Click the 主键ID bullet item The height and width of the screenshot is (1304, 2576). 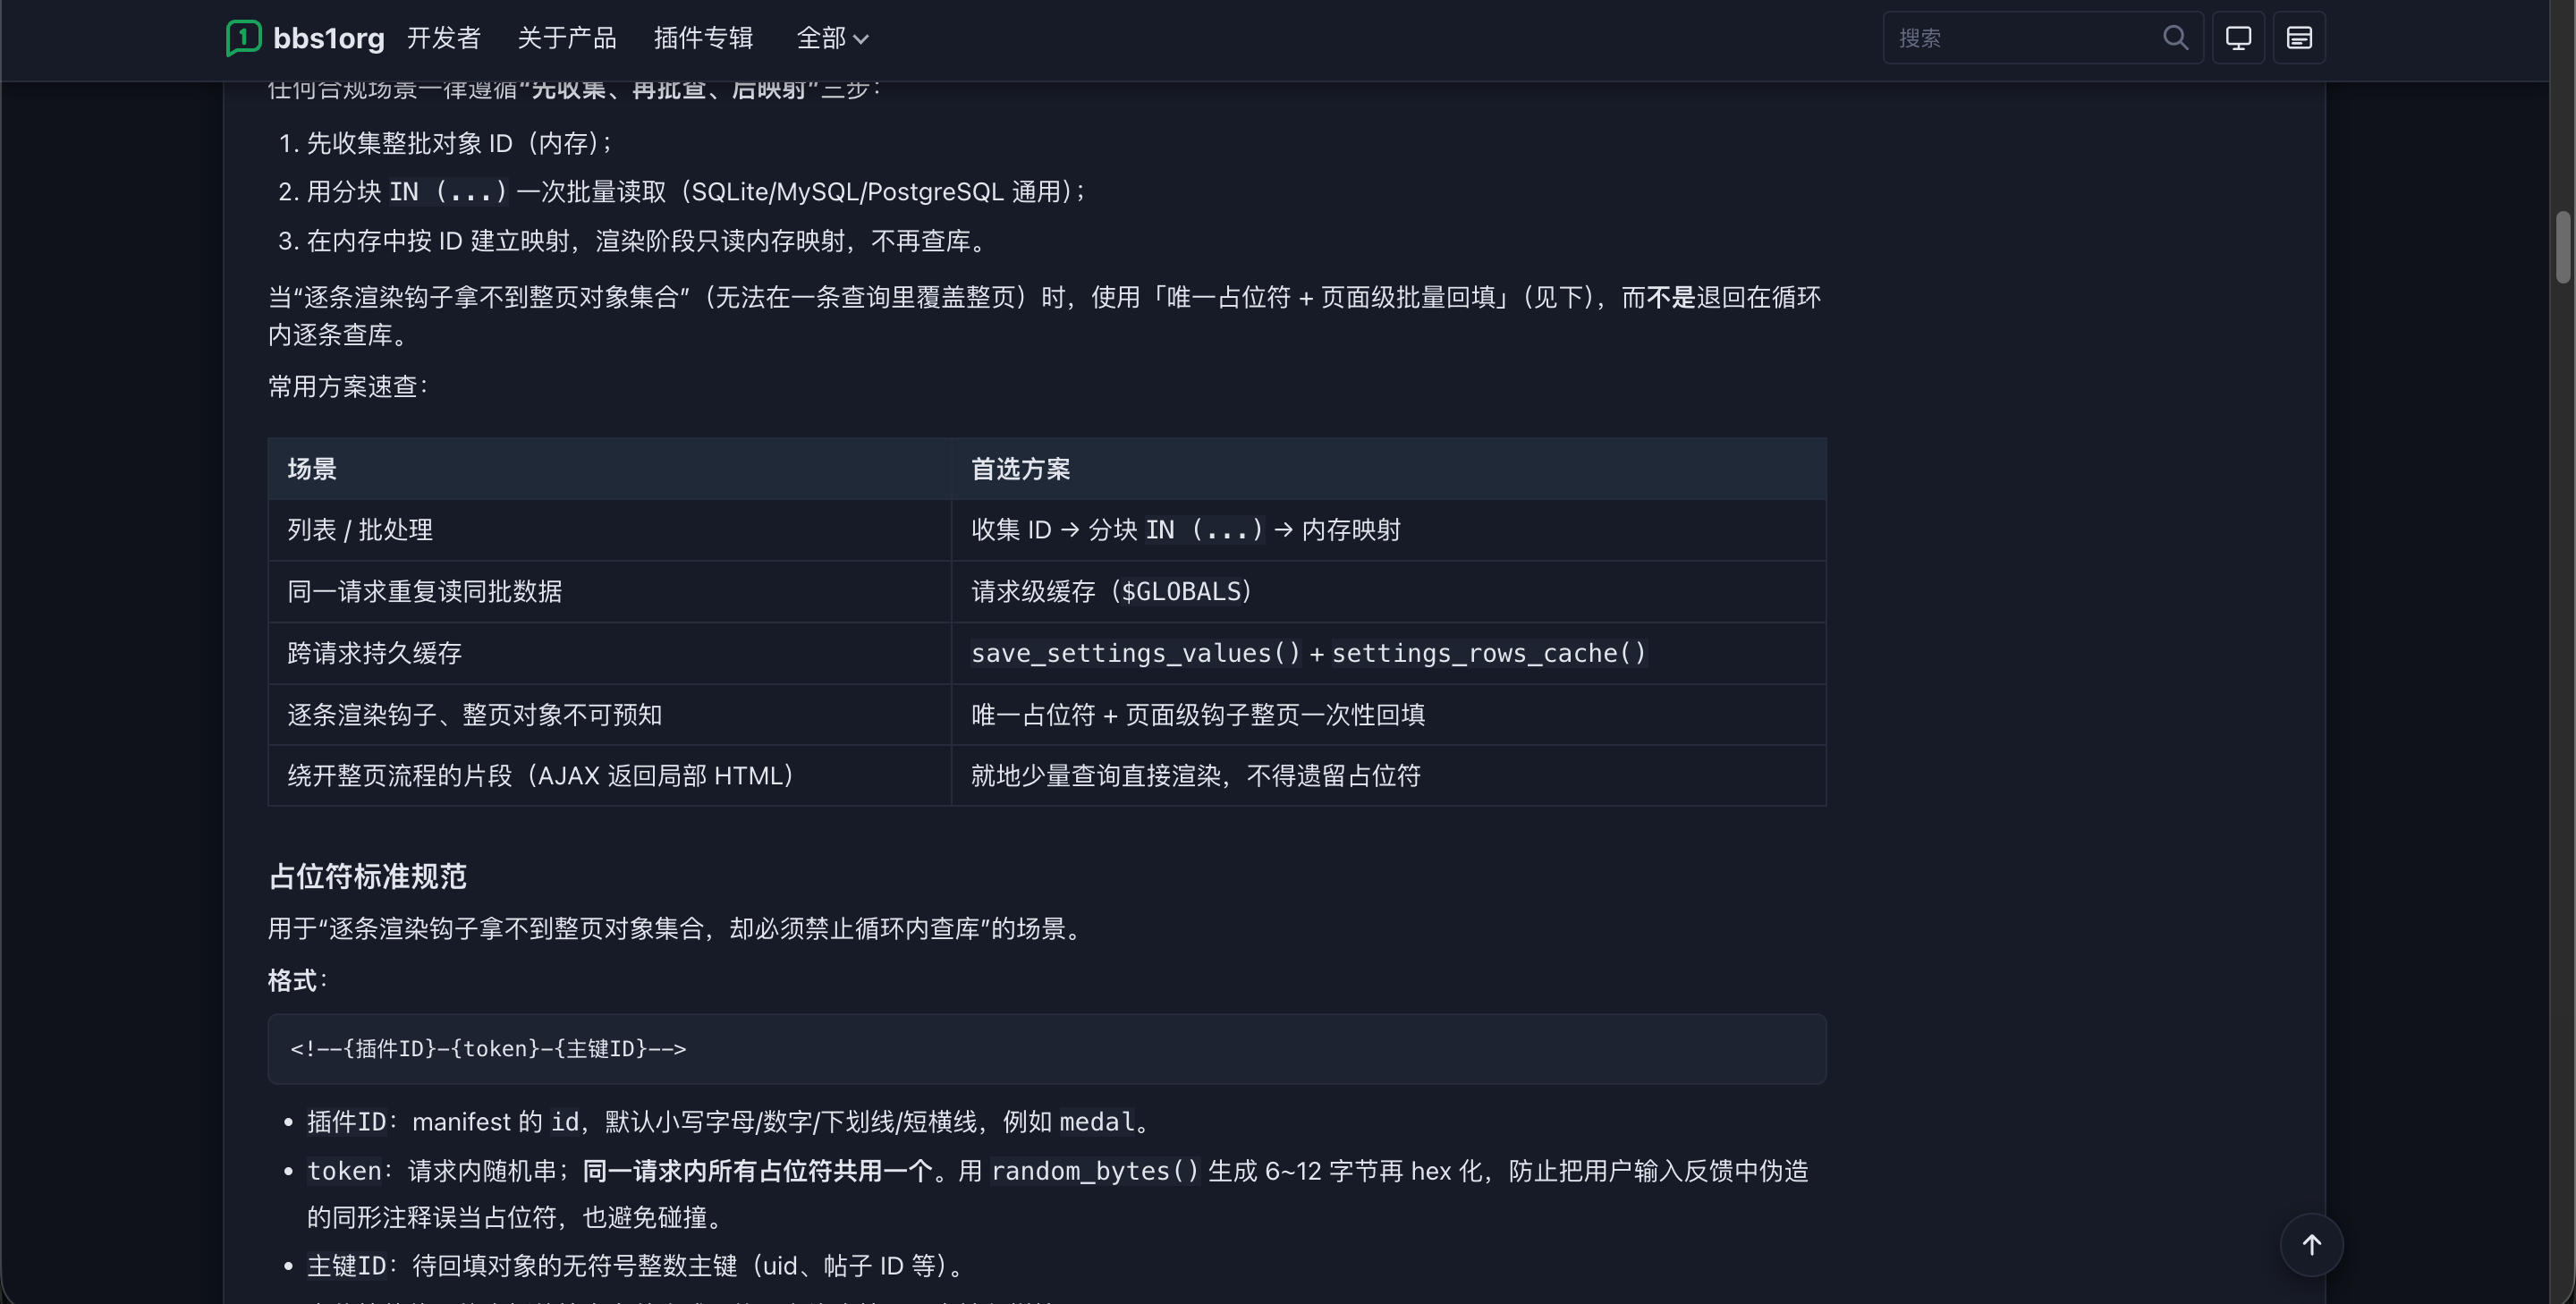(x=637, y=1266)
